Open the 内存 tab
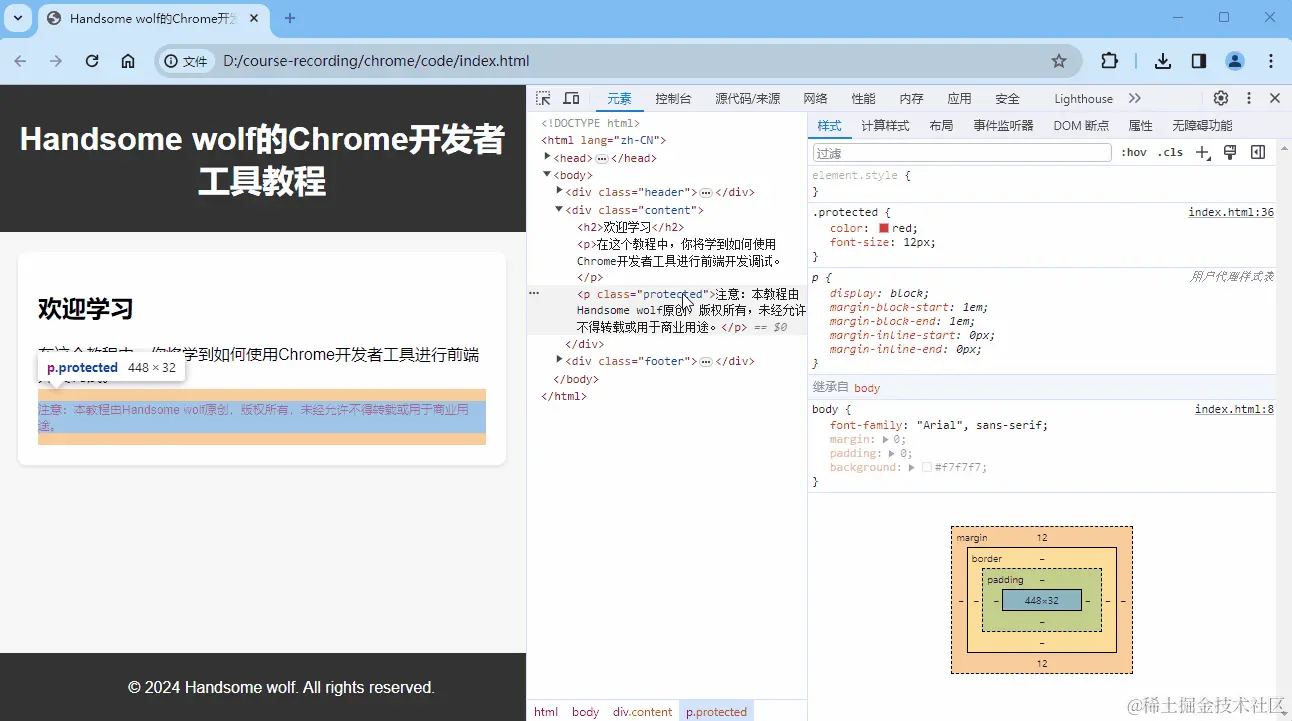1292x721 pixels. click(x=911, y=98)
